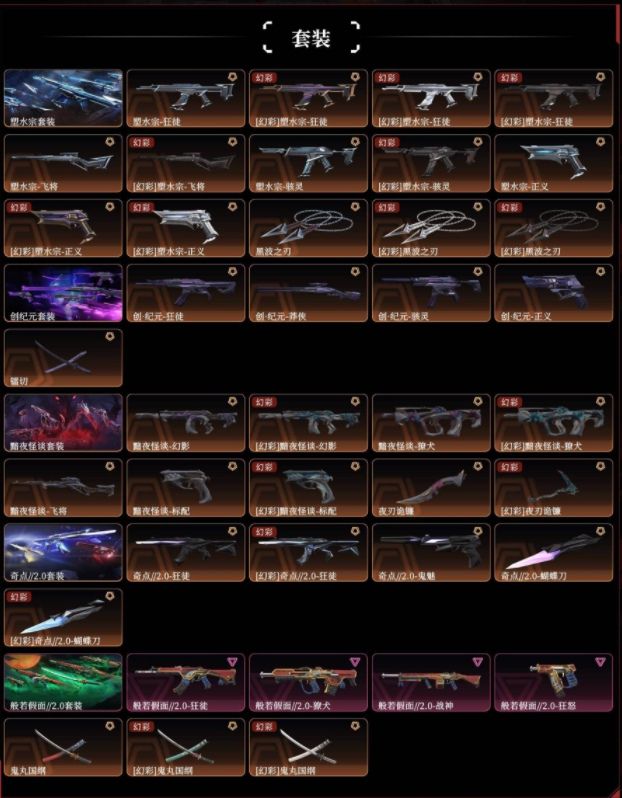Click tier badge on 塑水宗-骇灵 card
The image size is (622, 798).
coord(355,142)
